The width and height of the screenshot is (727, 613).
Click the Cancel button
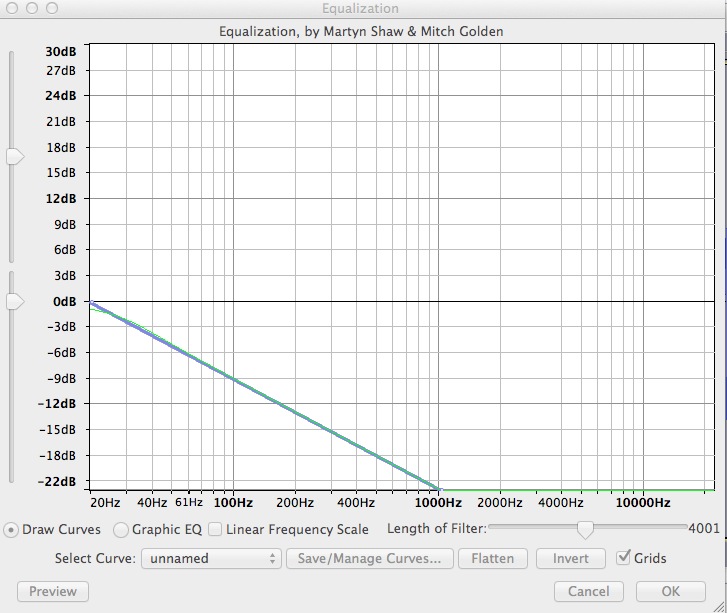[588, 591]
